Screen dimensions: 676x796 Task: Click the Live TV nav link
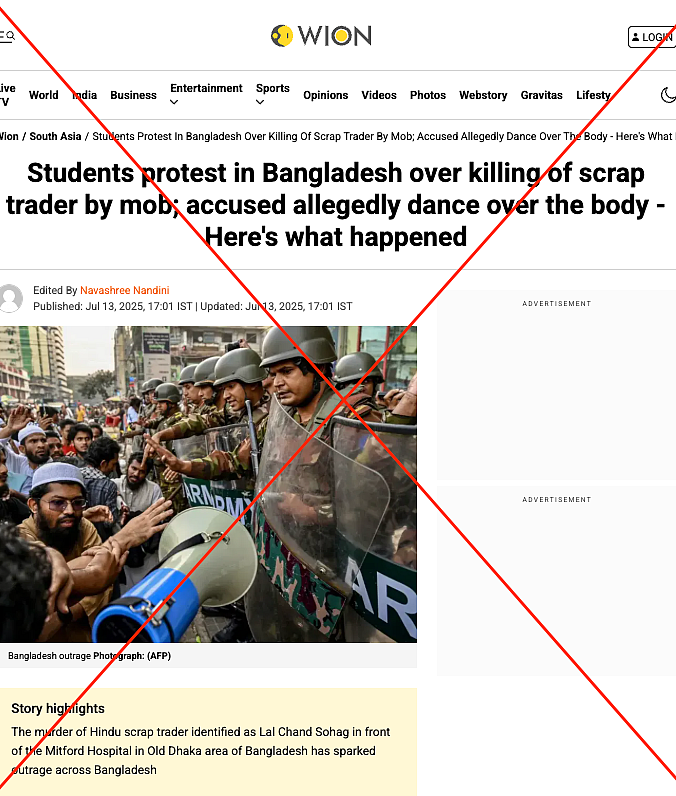click(x=7, y=95)
